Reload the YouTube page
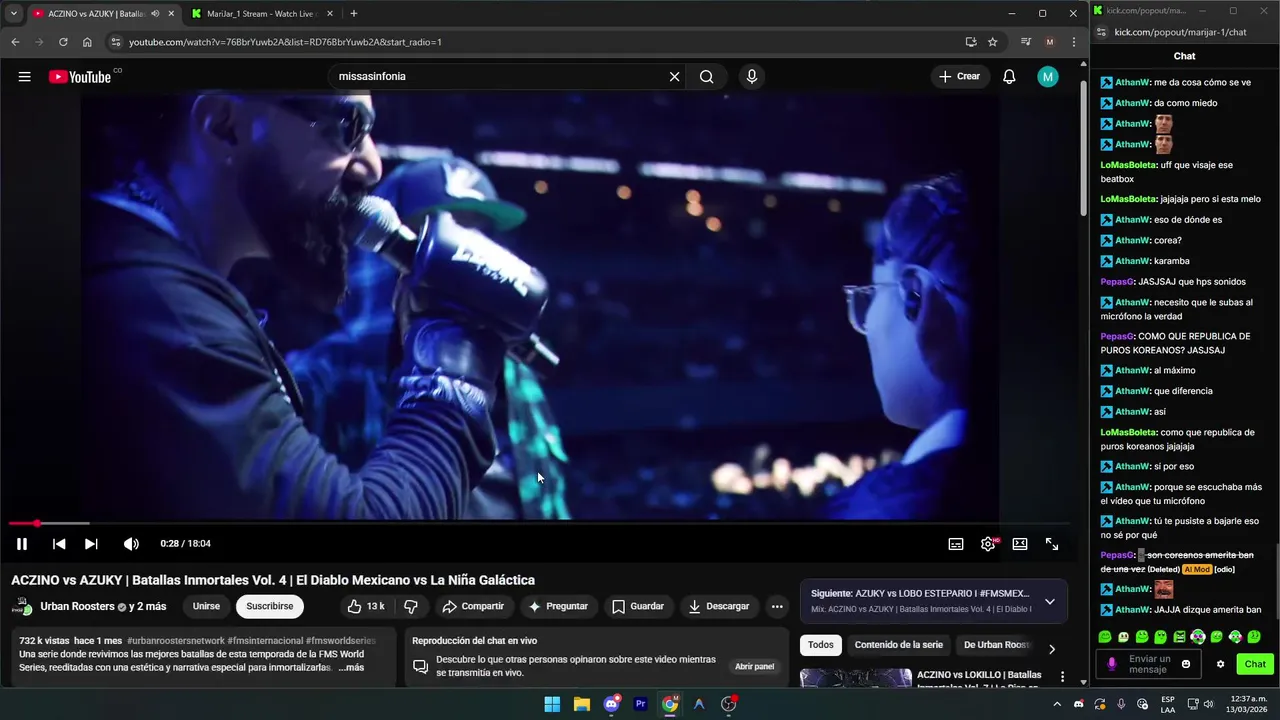 click(63, 42)
